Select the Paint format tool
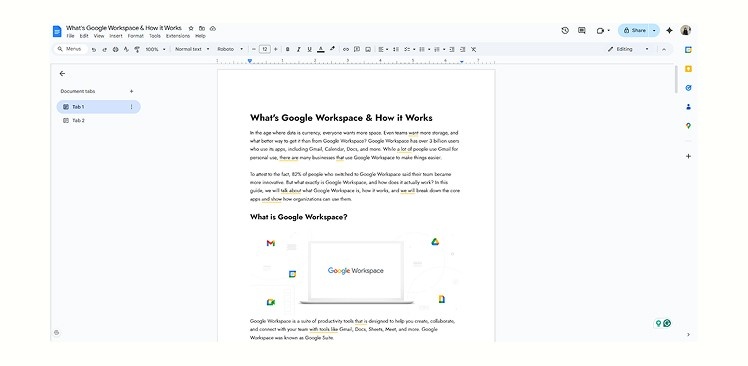This screenshot has height=366, width=748. (137, 49)
